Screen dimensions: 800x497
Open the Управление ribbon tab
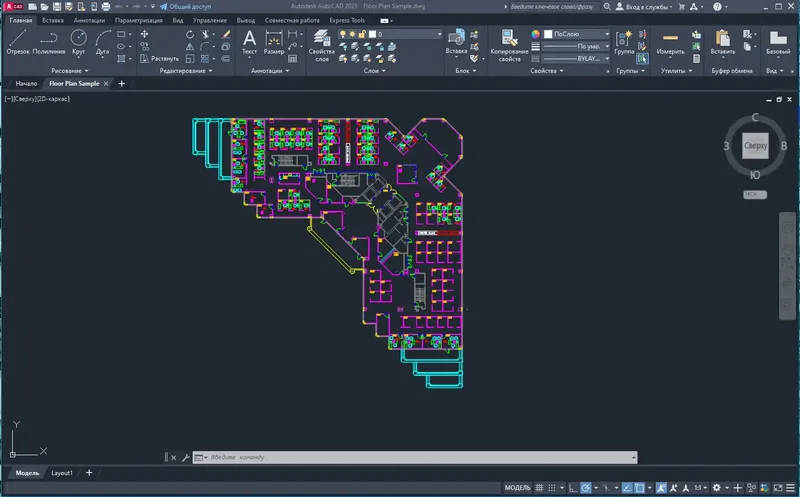point(210,20)
